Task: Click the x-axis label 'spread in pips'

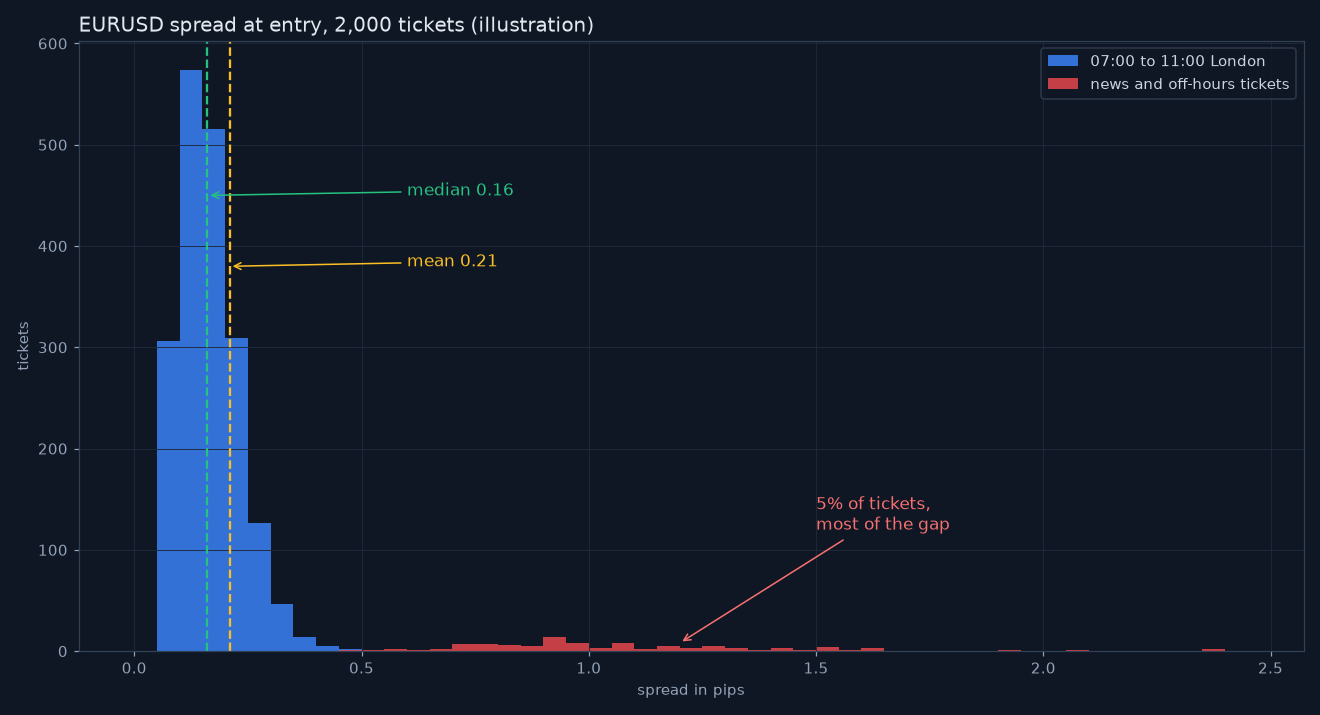Action: pos(691,690)
